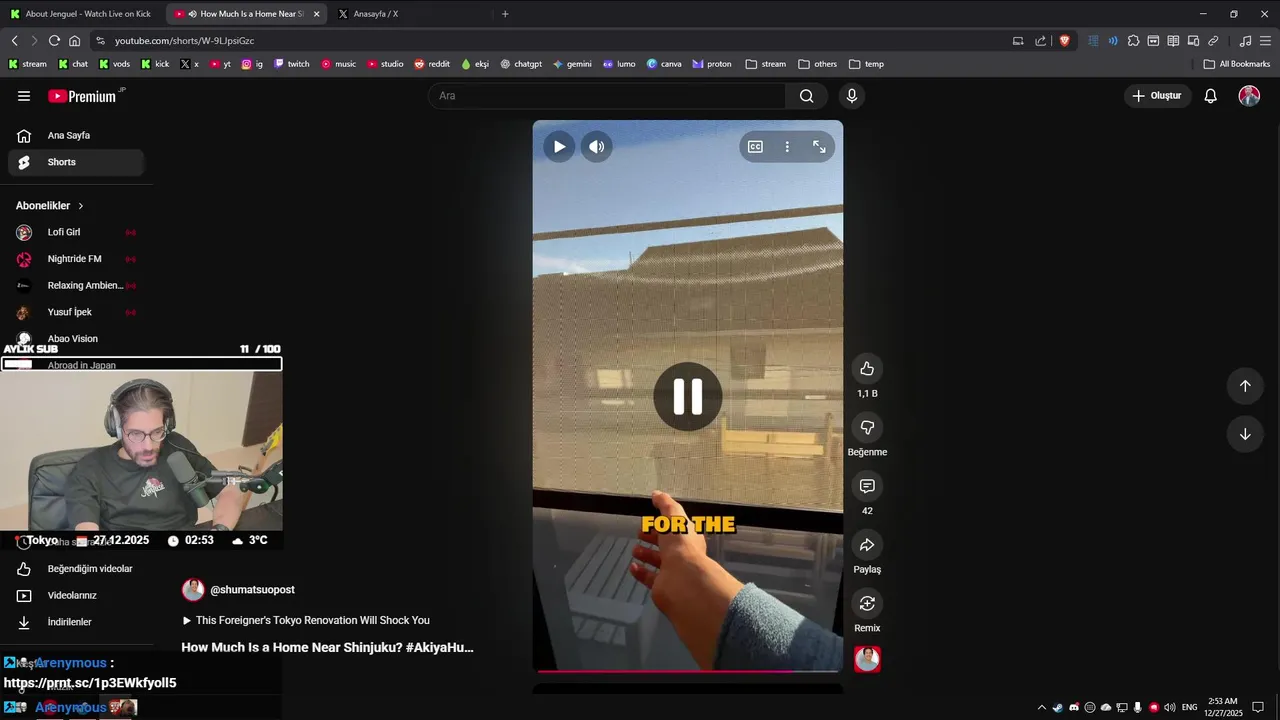Enter fullscreen for the Short

coord(819,147)
